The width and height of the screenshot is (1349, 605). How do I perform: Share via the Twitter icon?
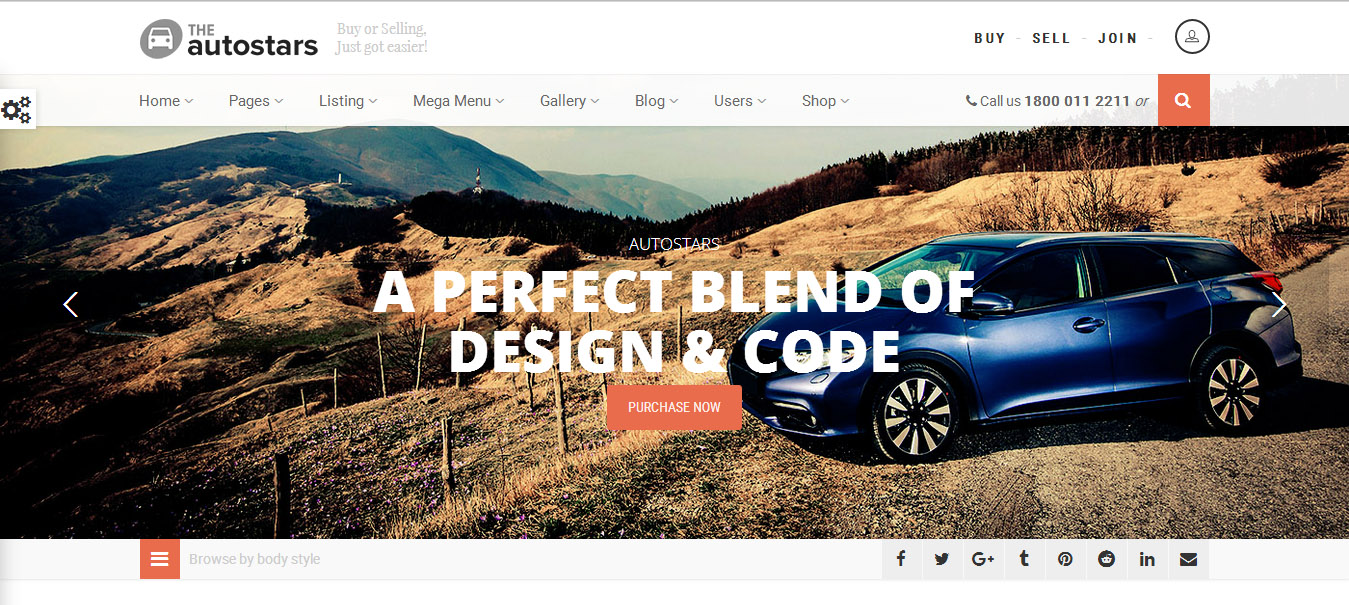942,559
